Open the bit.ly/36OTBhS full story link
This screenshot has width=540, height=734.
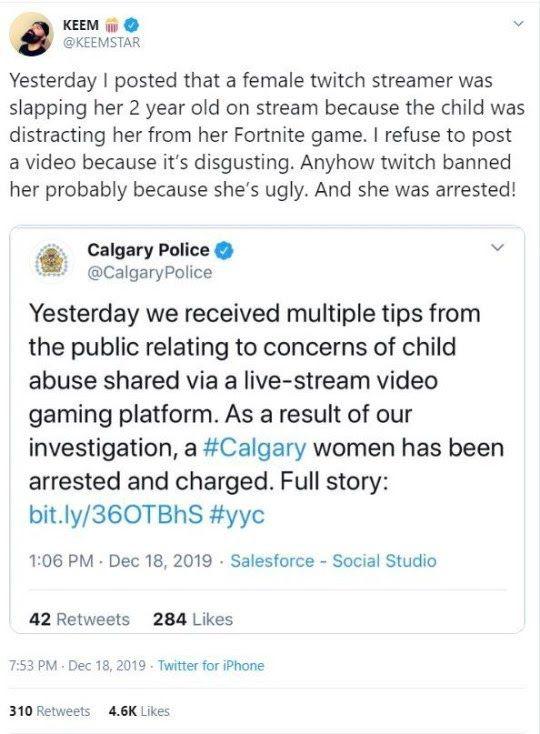pos(116,514)
